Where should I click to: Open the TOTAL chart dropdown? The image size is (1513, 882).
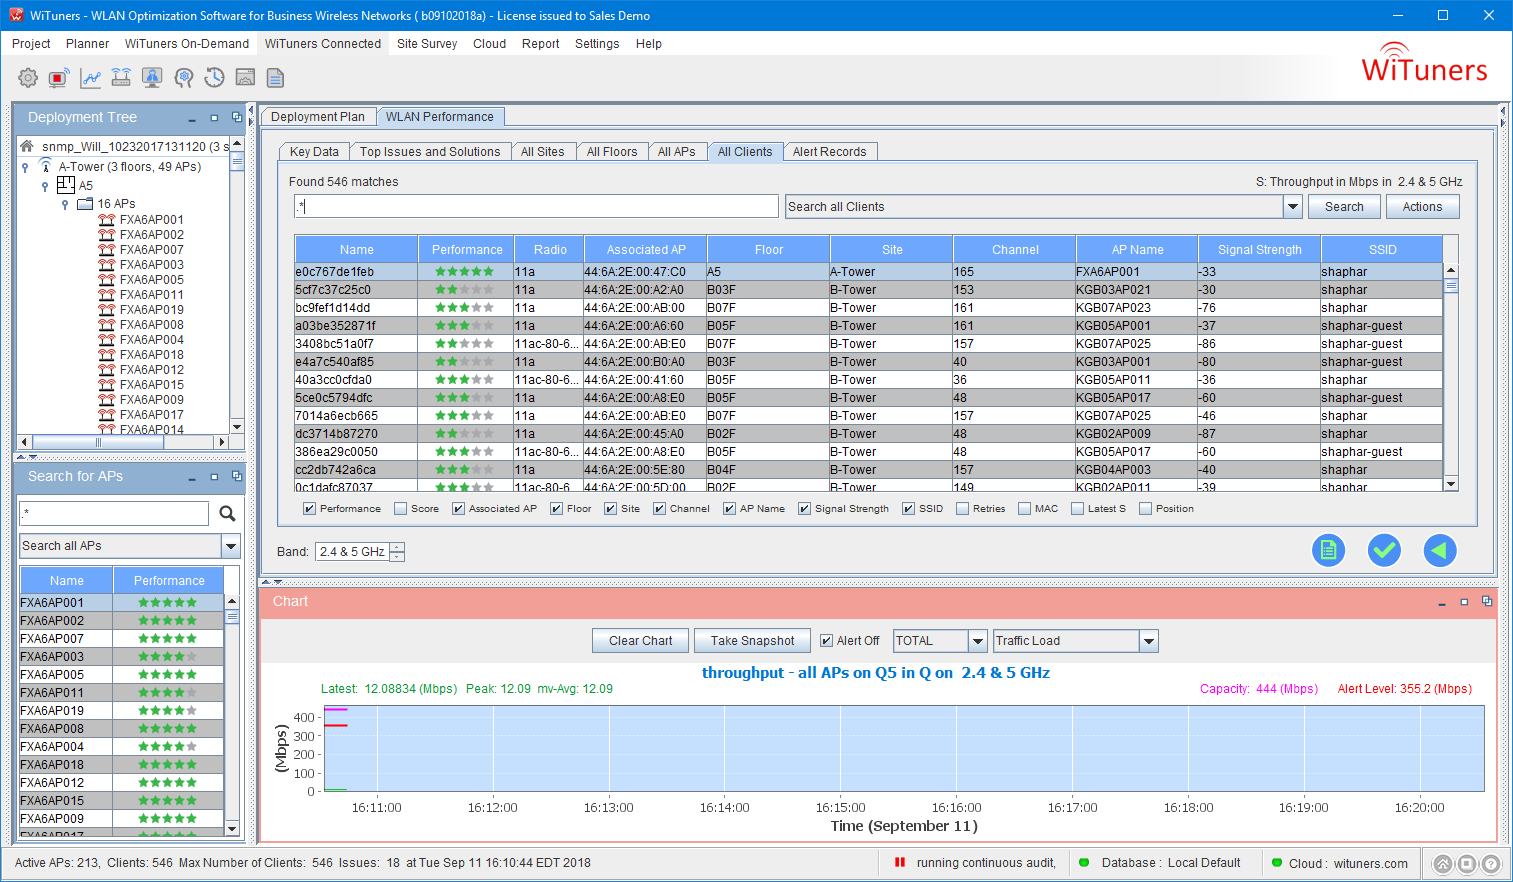point(977,641)
